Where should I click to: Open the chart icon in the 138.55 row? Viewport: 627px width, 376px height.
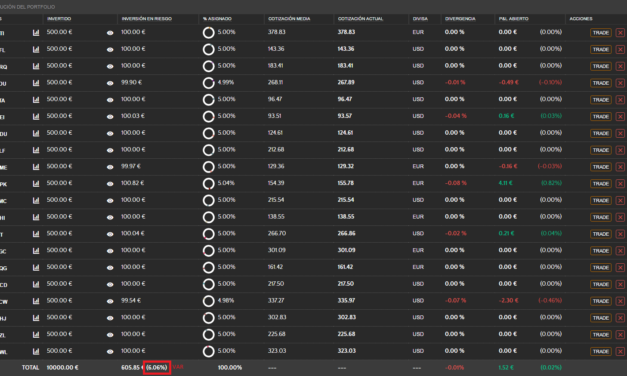coord(36,217)
